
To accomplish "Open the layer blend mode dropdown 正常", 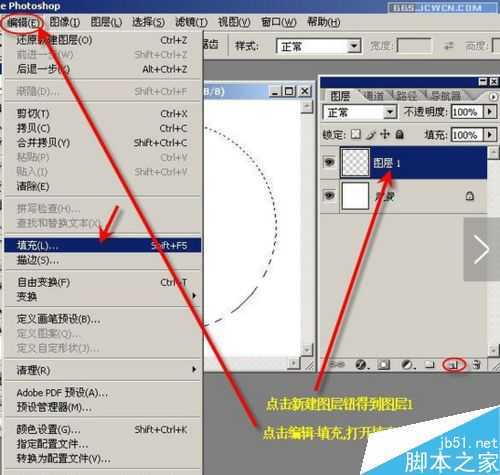I will (359, 112).
